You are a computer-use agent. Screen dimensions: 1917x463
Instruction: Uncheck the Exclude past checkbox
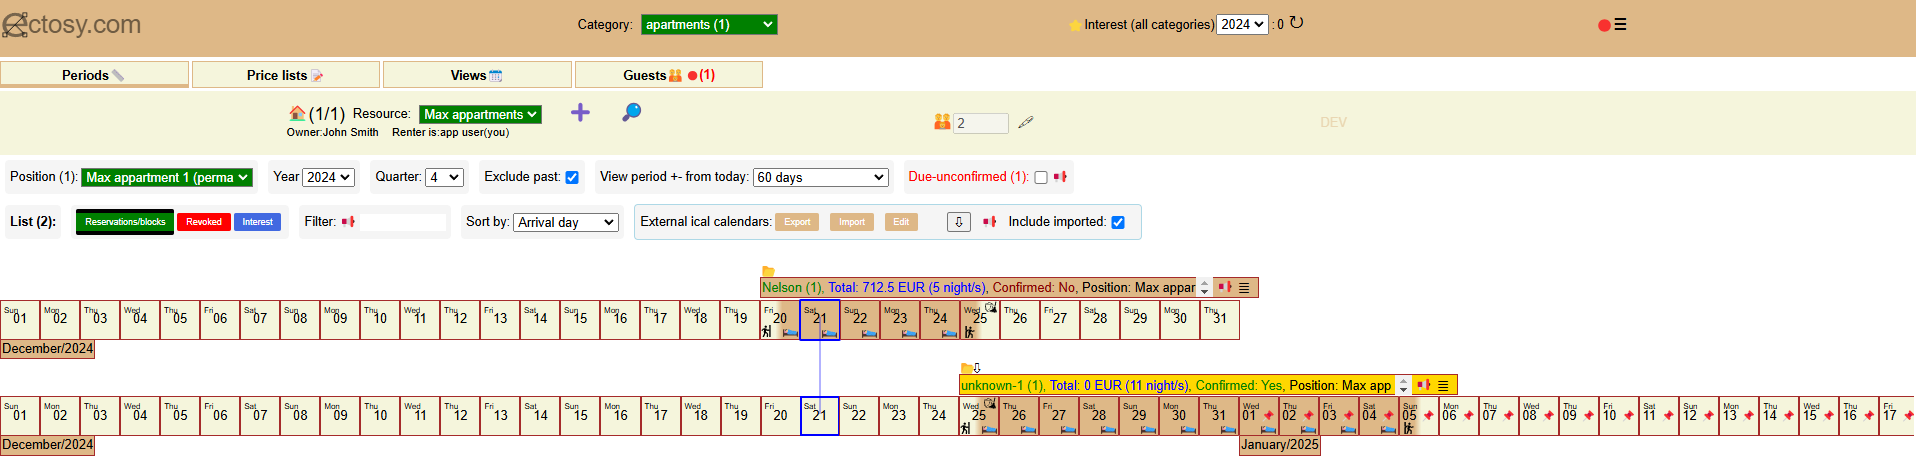(572, 178)
